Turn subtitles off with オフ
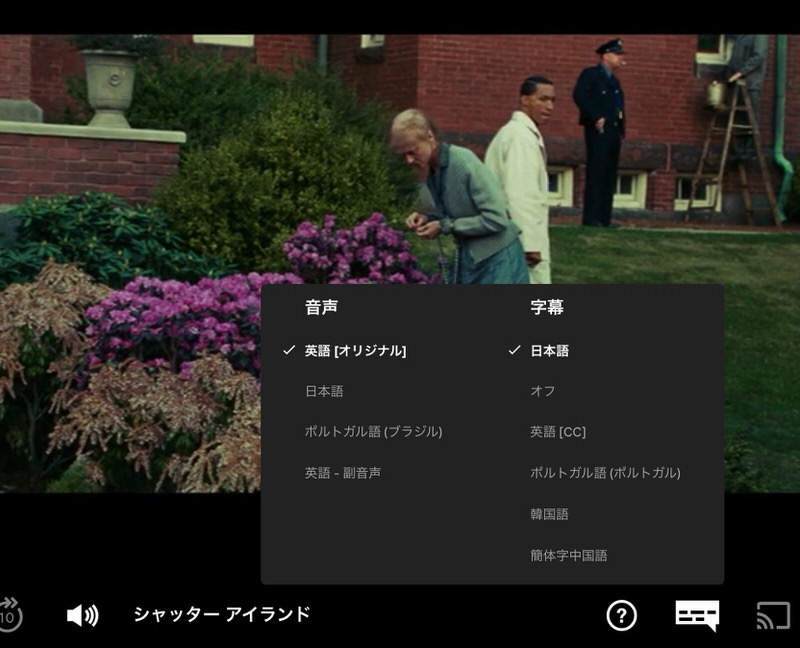Image resolution: width=800 pixels, height=648 pixels. coord(542,391)
